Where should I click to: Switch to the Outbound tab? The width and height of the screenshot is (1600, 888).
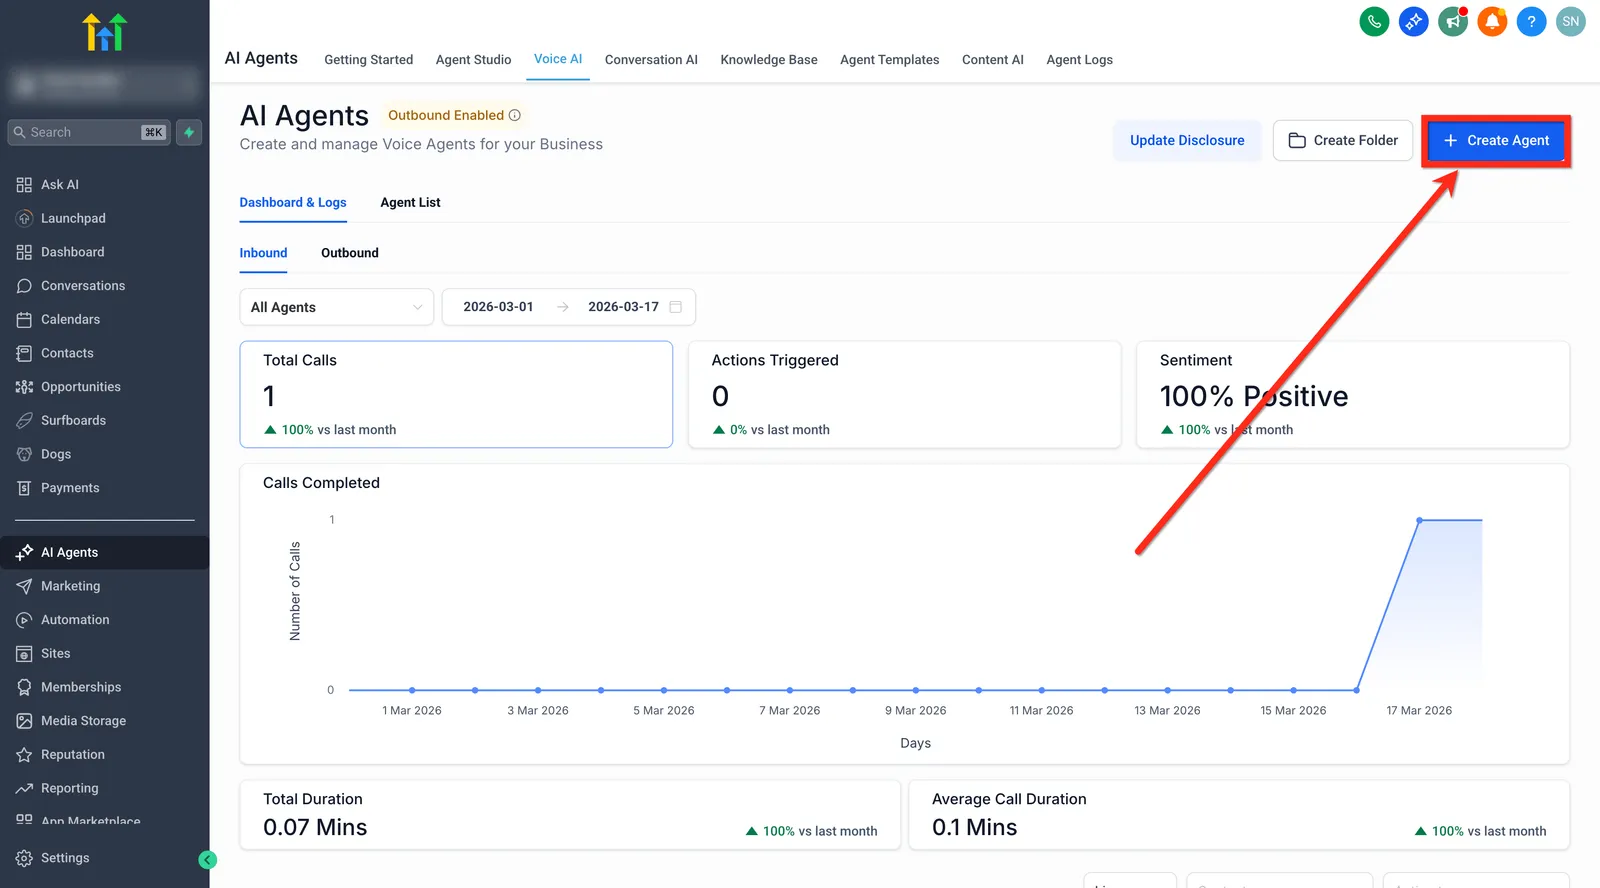click(x=350, y=253)
